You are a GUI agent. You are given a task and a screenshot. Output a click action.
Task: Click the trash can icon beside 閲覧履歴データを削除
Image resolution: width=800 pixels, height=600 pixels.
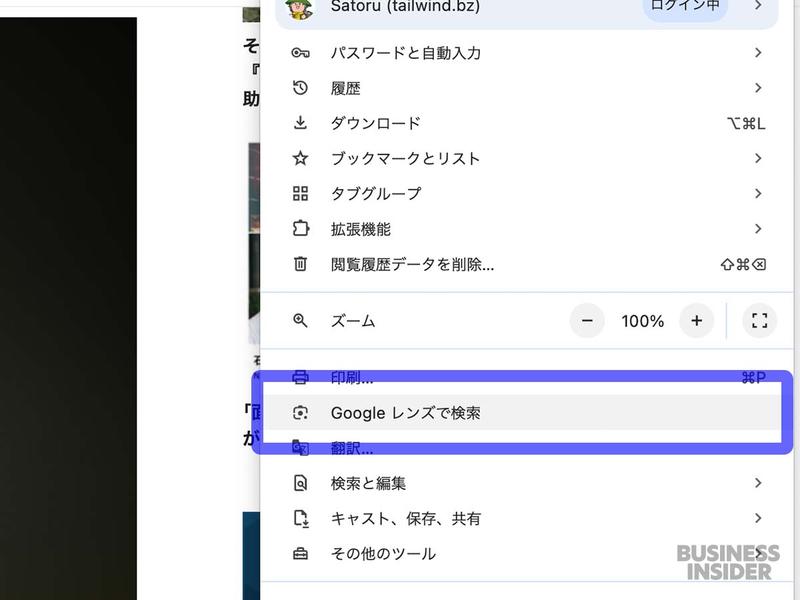[x=300, y=264]
